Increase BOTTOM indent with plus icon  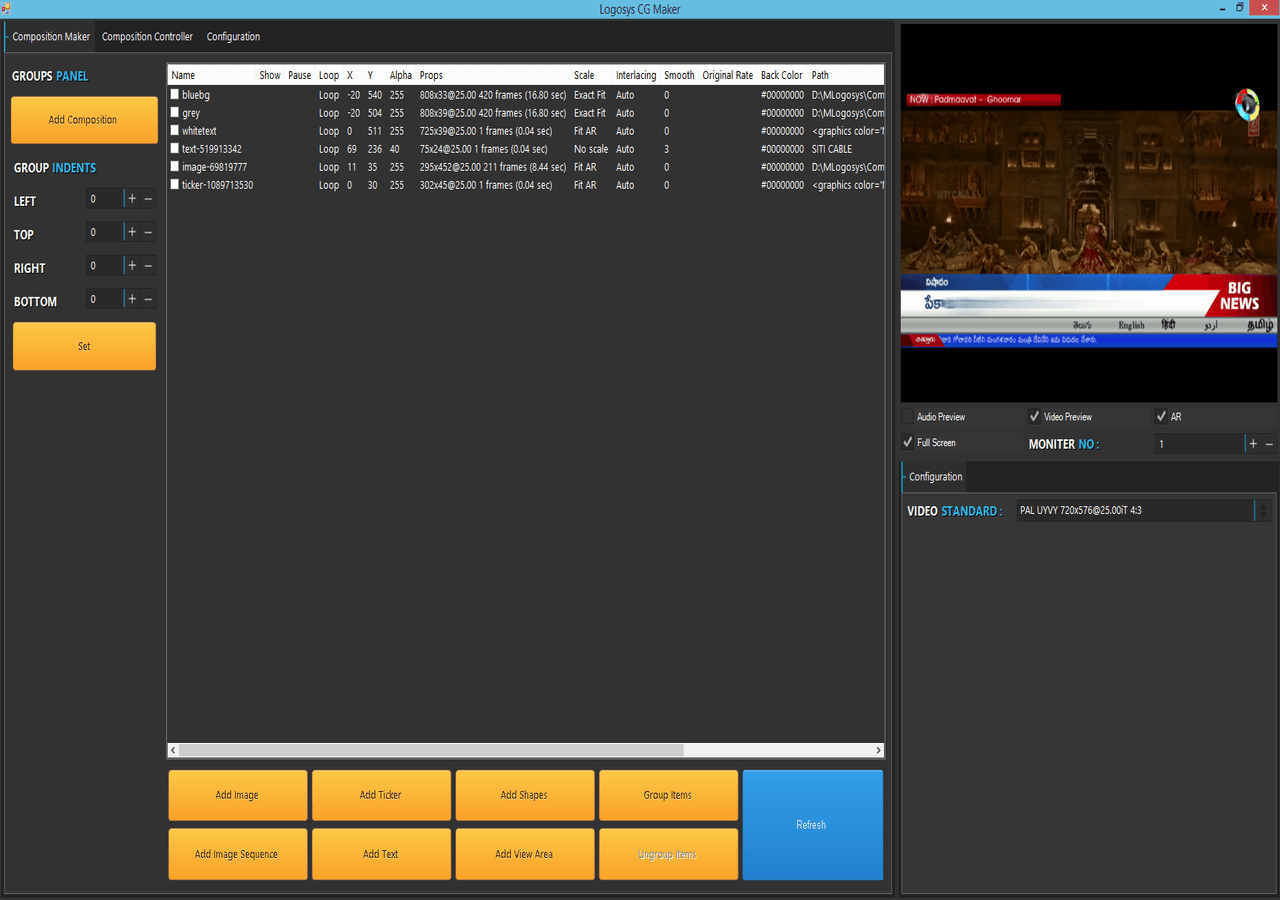132,299
